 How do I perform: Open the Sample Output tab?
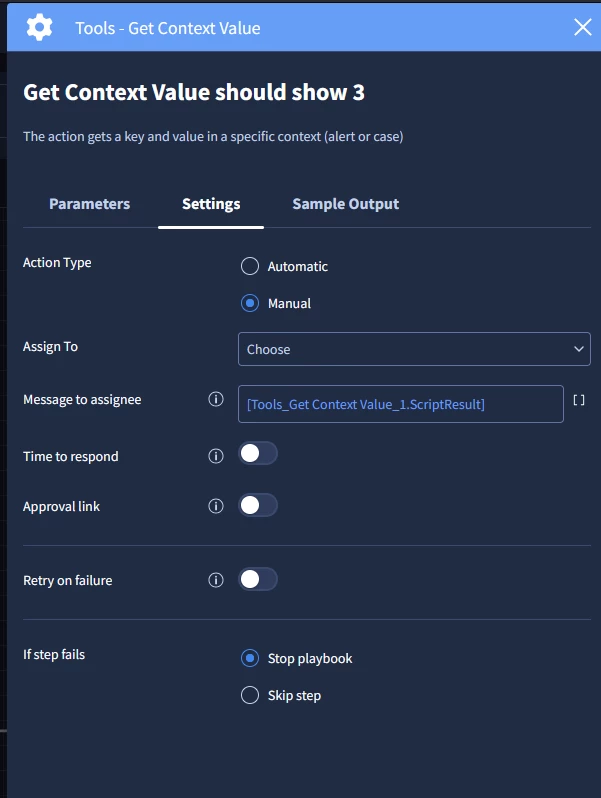click(345, 204)
